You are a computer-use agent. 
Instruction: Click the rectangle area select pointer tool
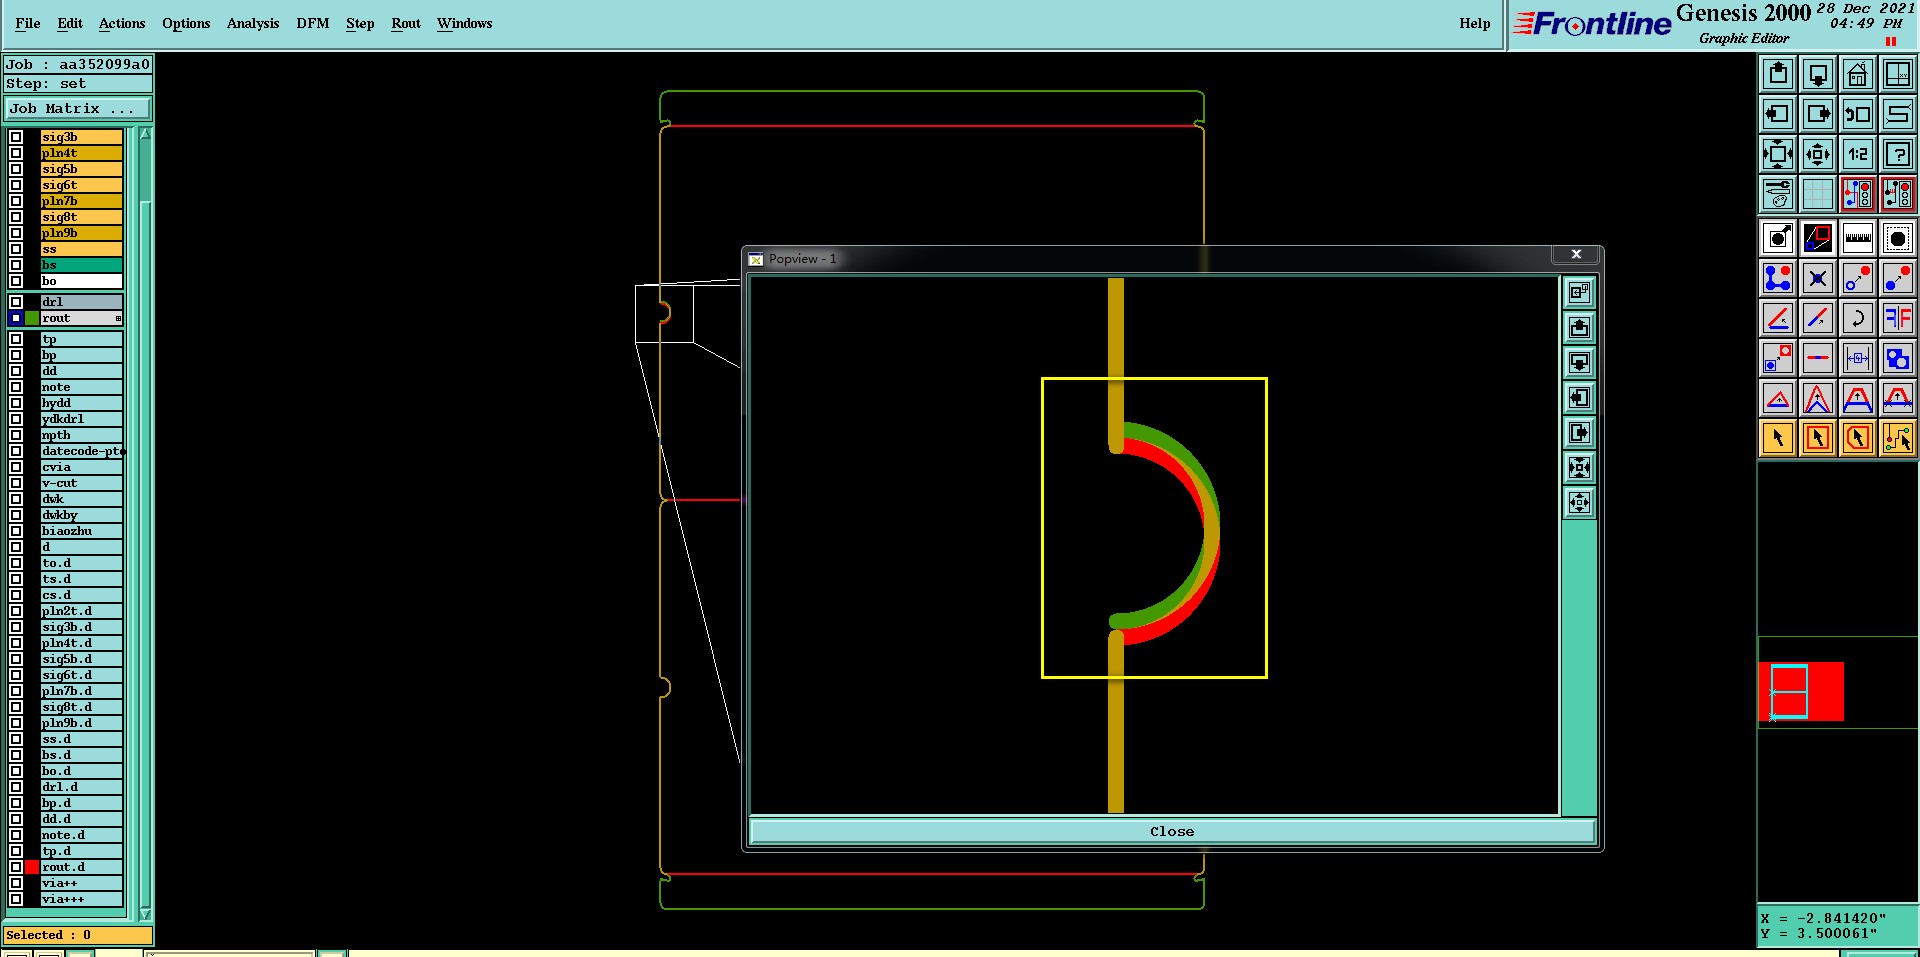(x=1818, y=438)
